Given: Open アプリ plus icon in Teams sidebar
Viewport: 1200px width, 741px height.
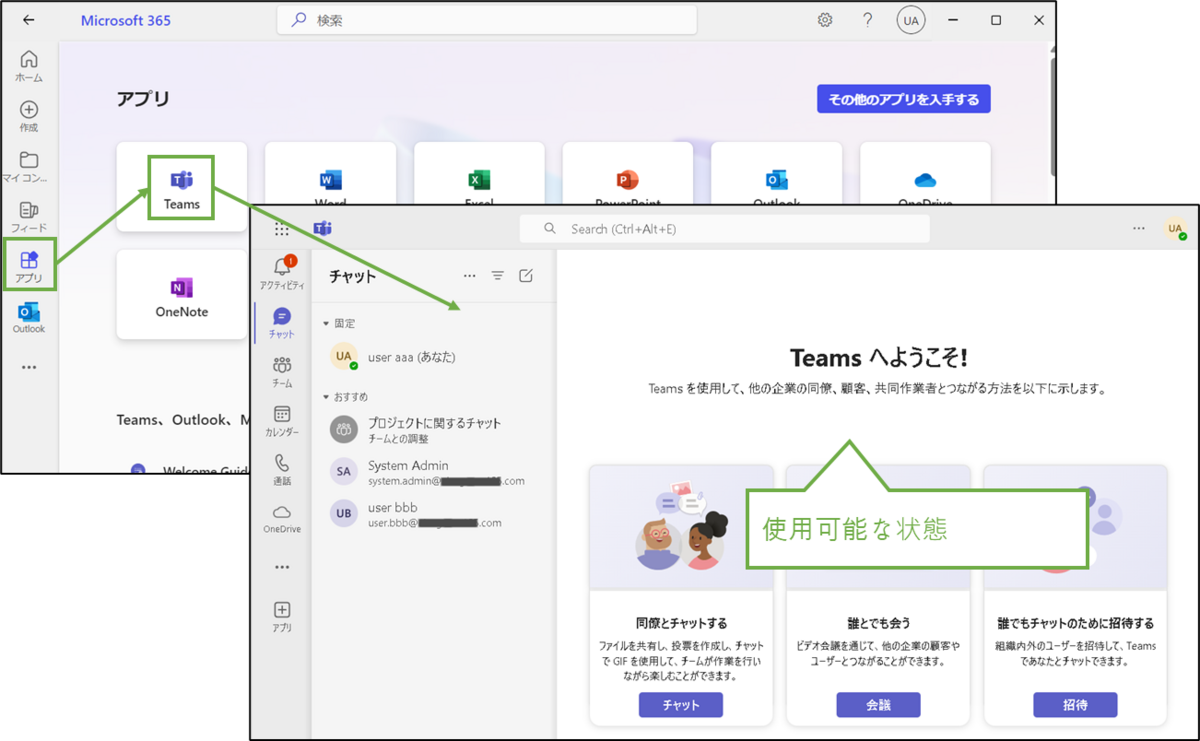Looking at the screenshot, I should click(x=282, y=616).
